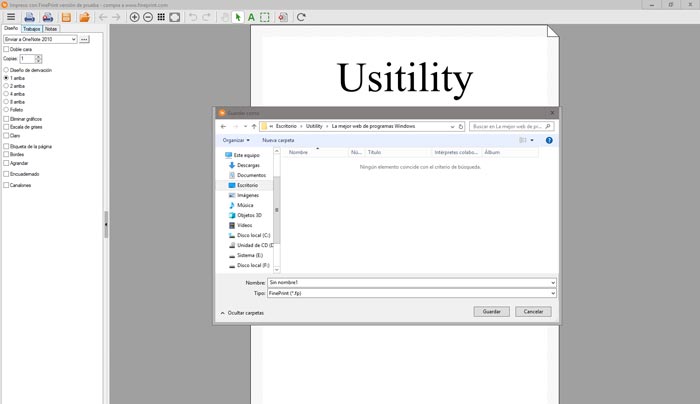
Task: Click the second printer icon with red mark
Action: coord(48,17)
